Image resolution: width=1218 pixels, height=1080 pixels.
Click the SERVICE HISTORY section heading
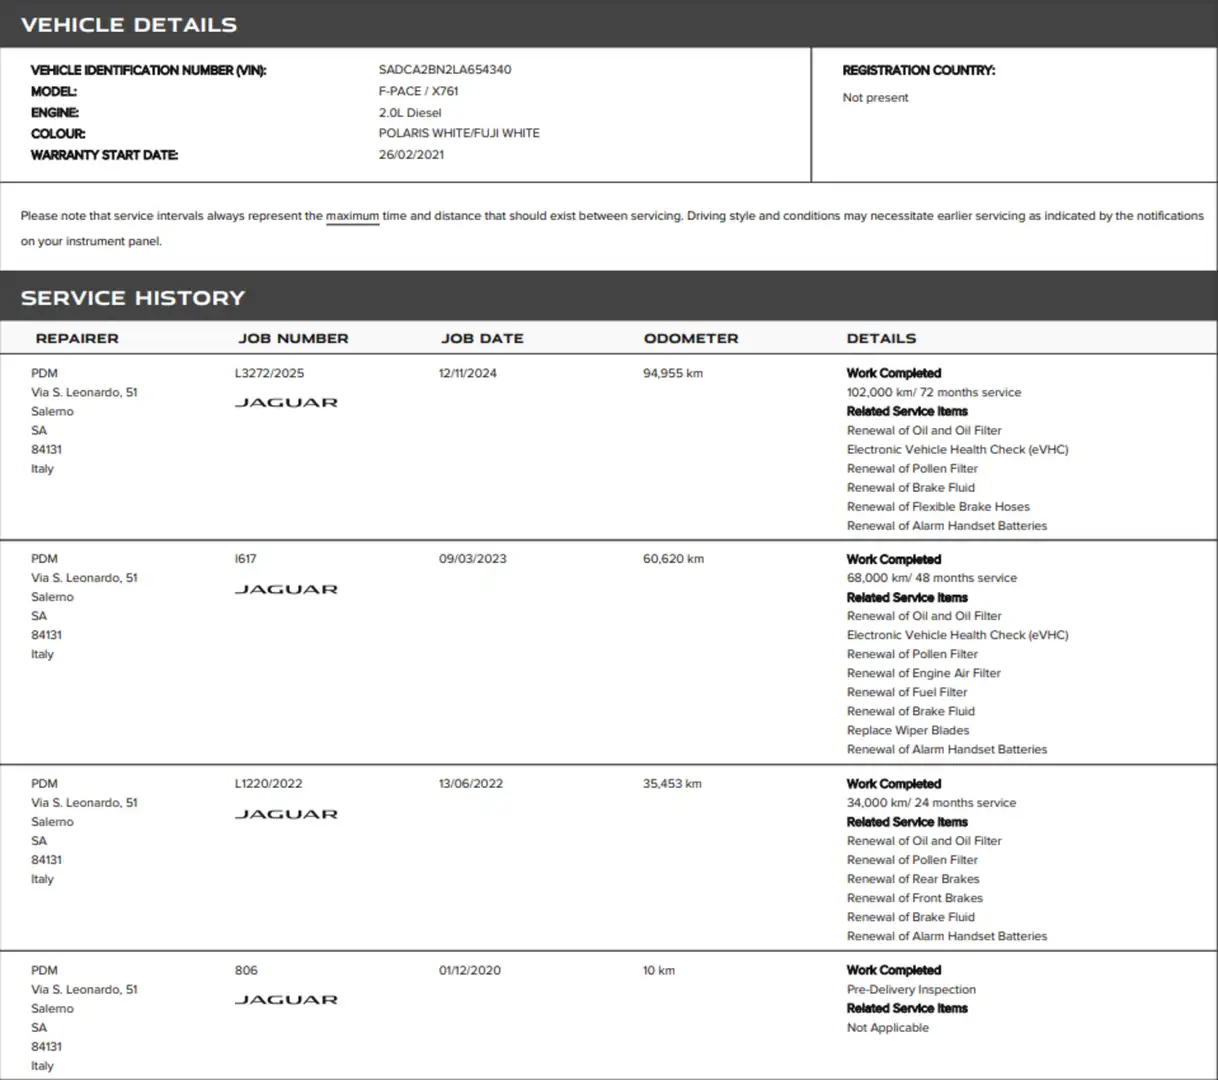(x=133, y=298)
